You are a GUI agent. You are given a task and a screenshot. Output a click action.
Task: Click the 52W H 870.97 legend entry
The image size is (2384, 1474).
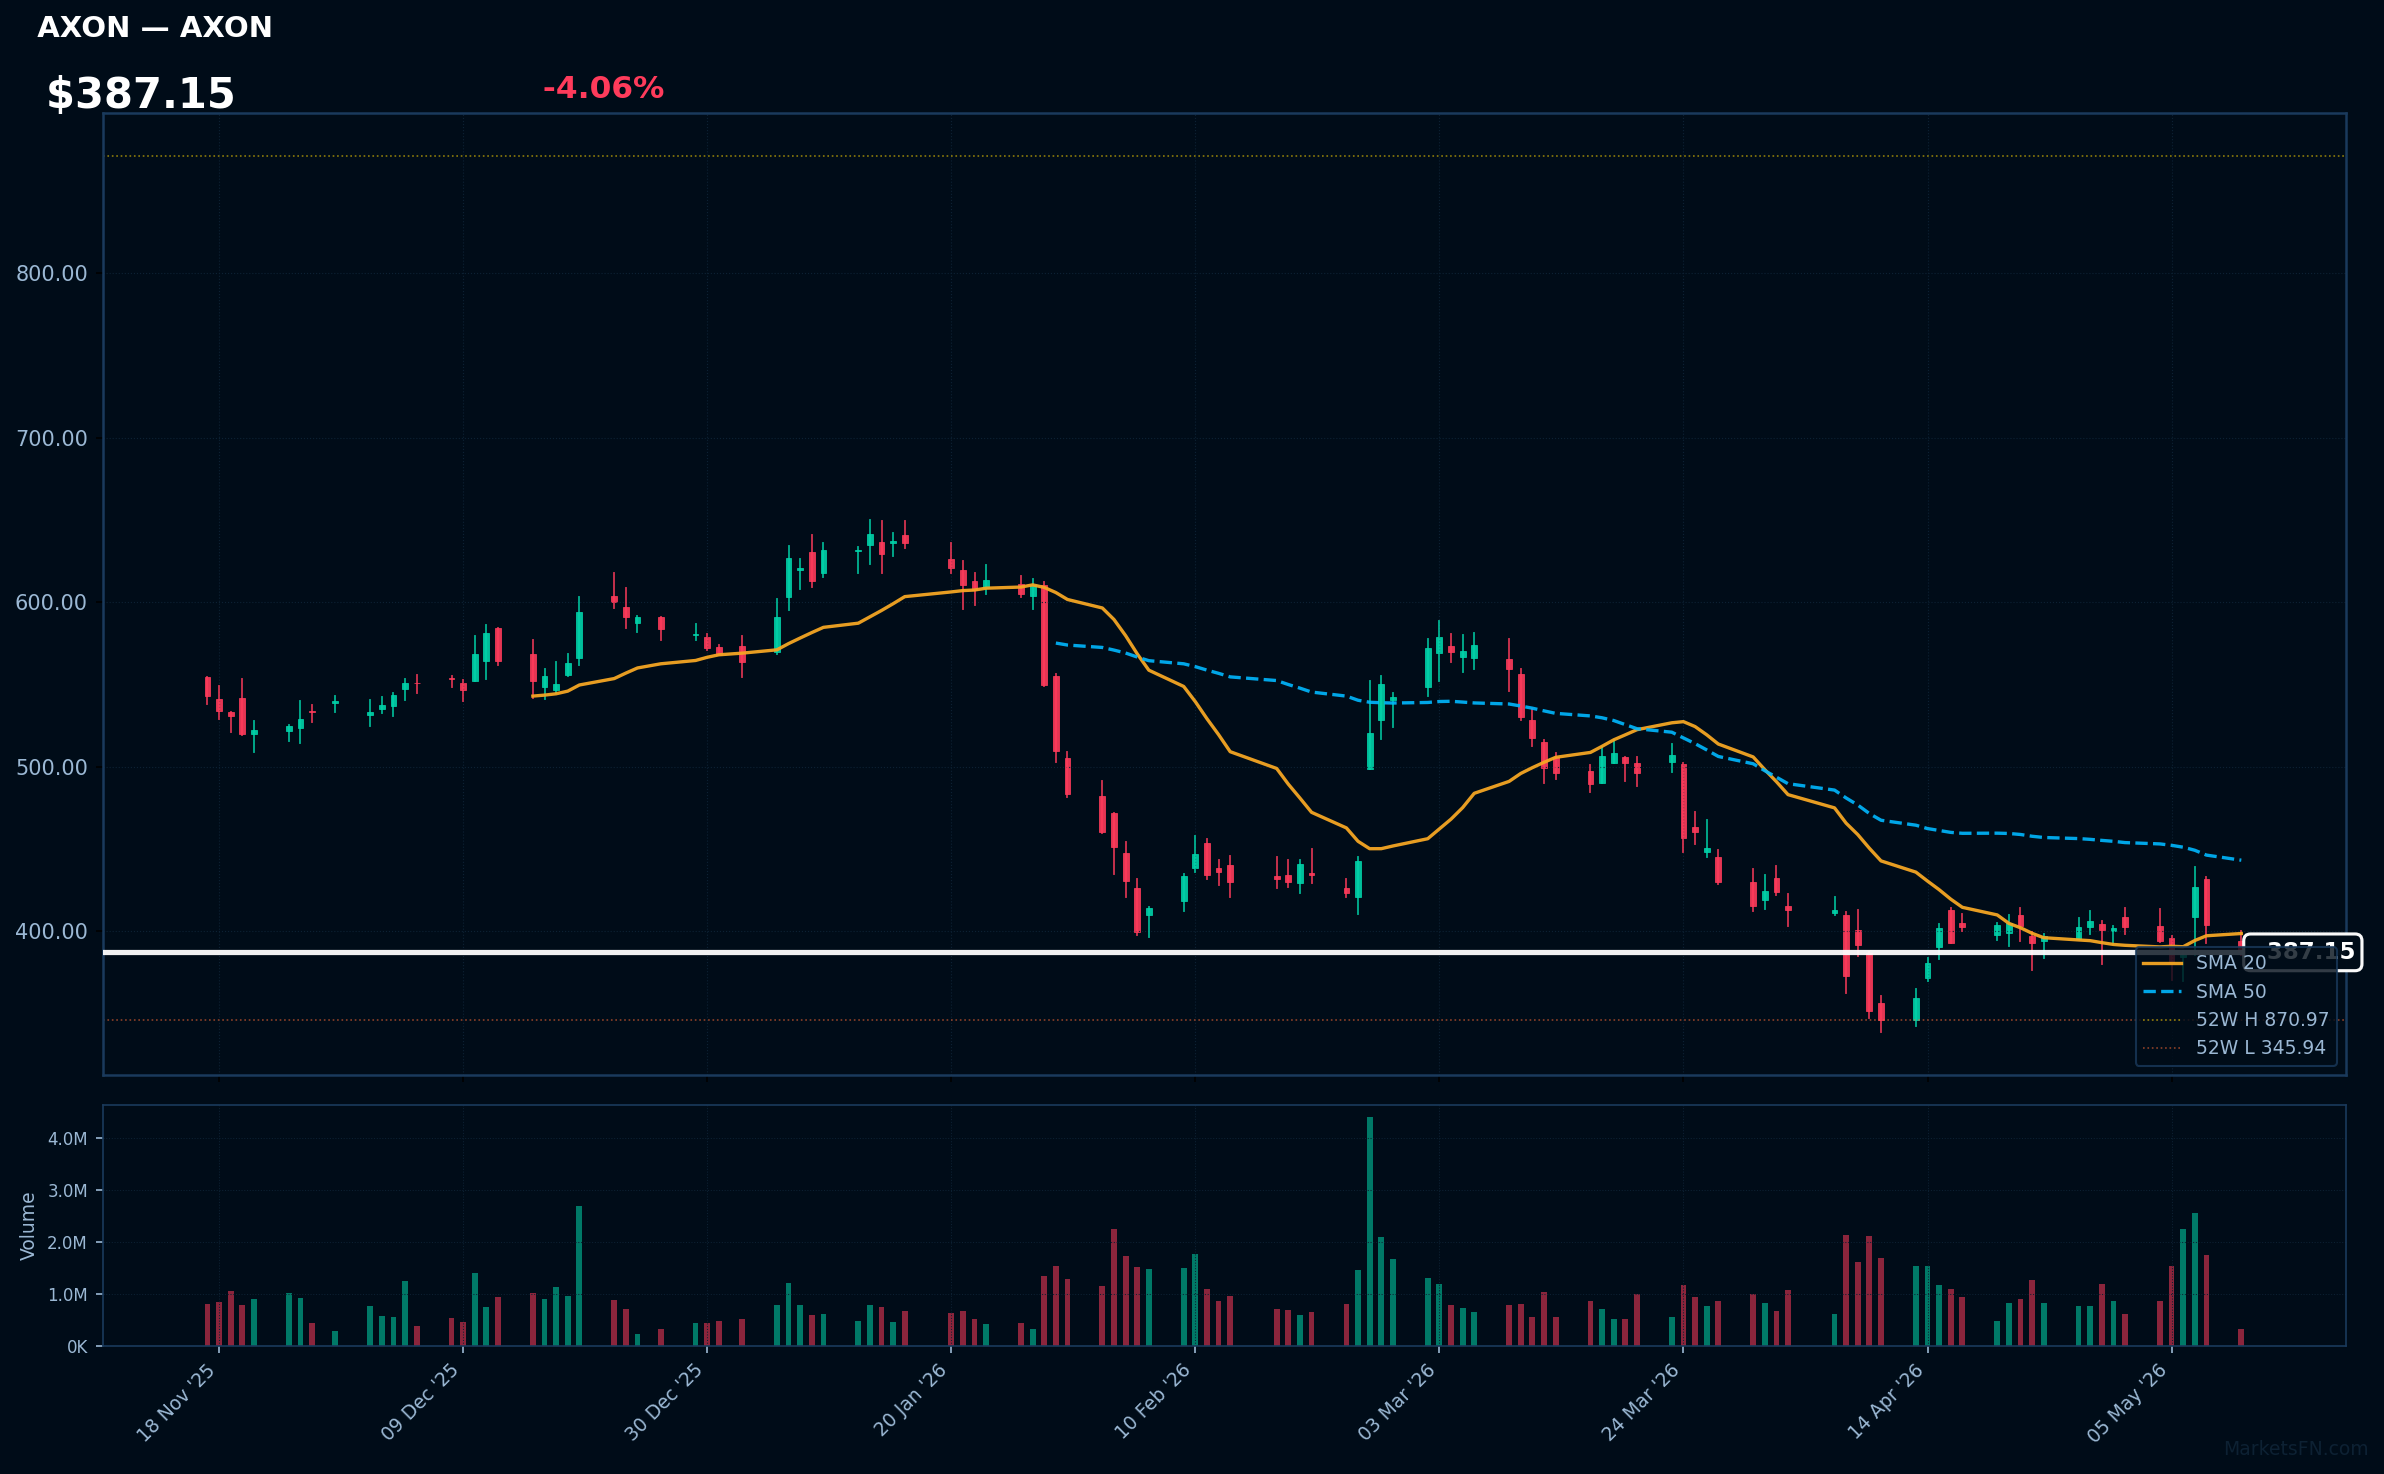coord(2236,1020)
